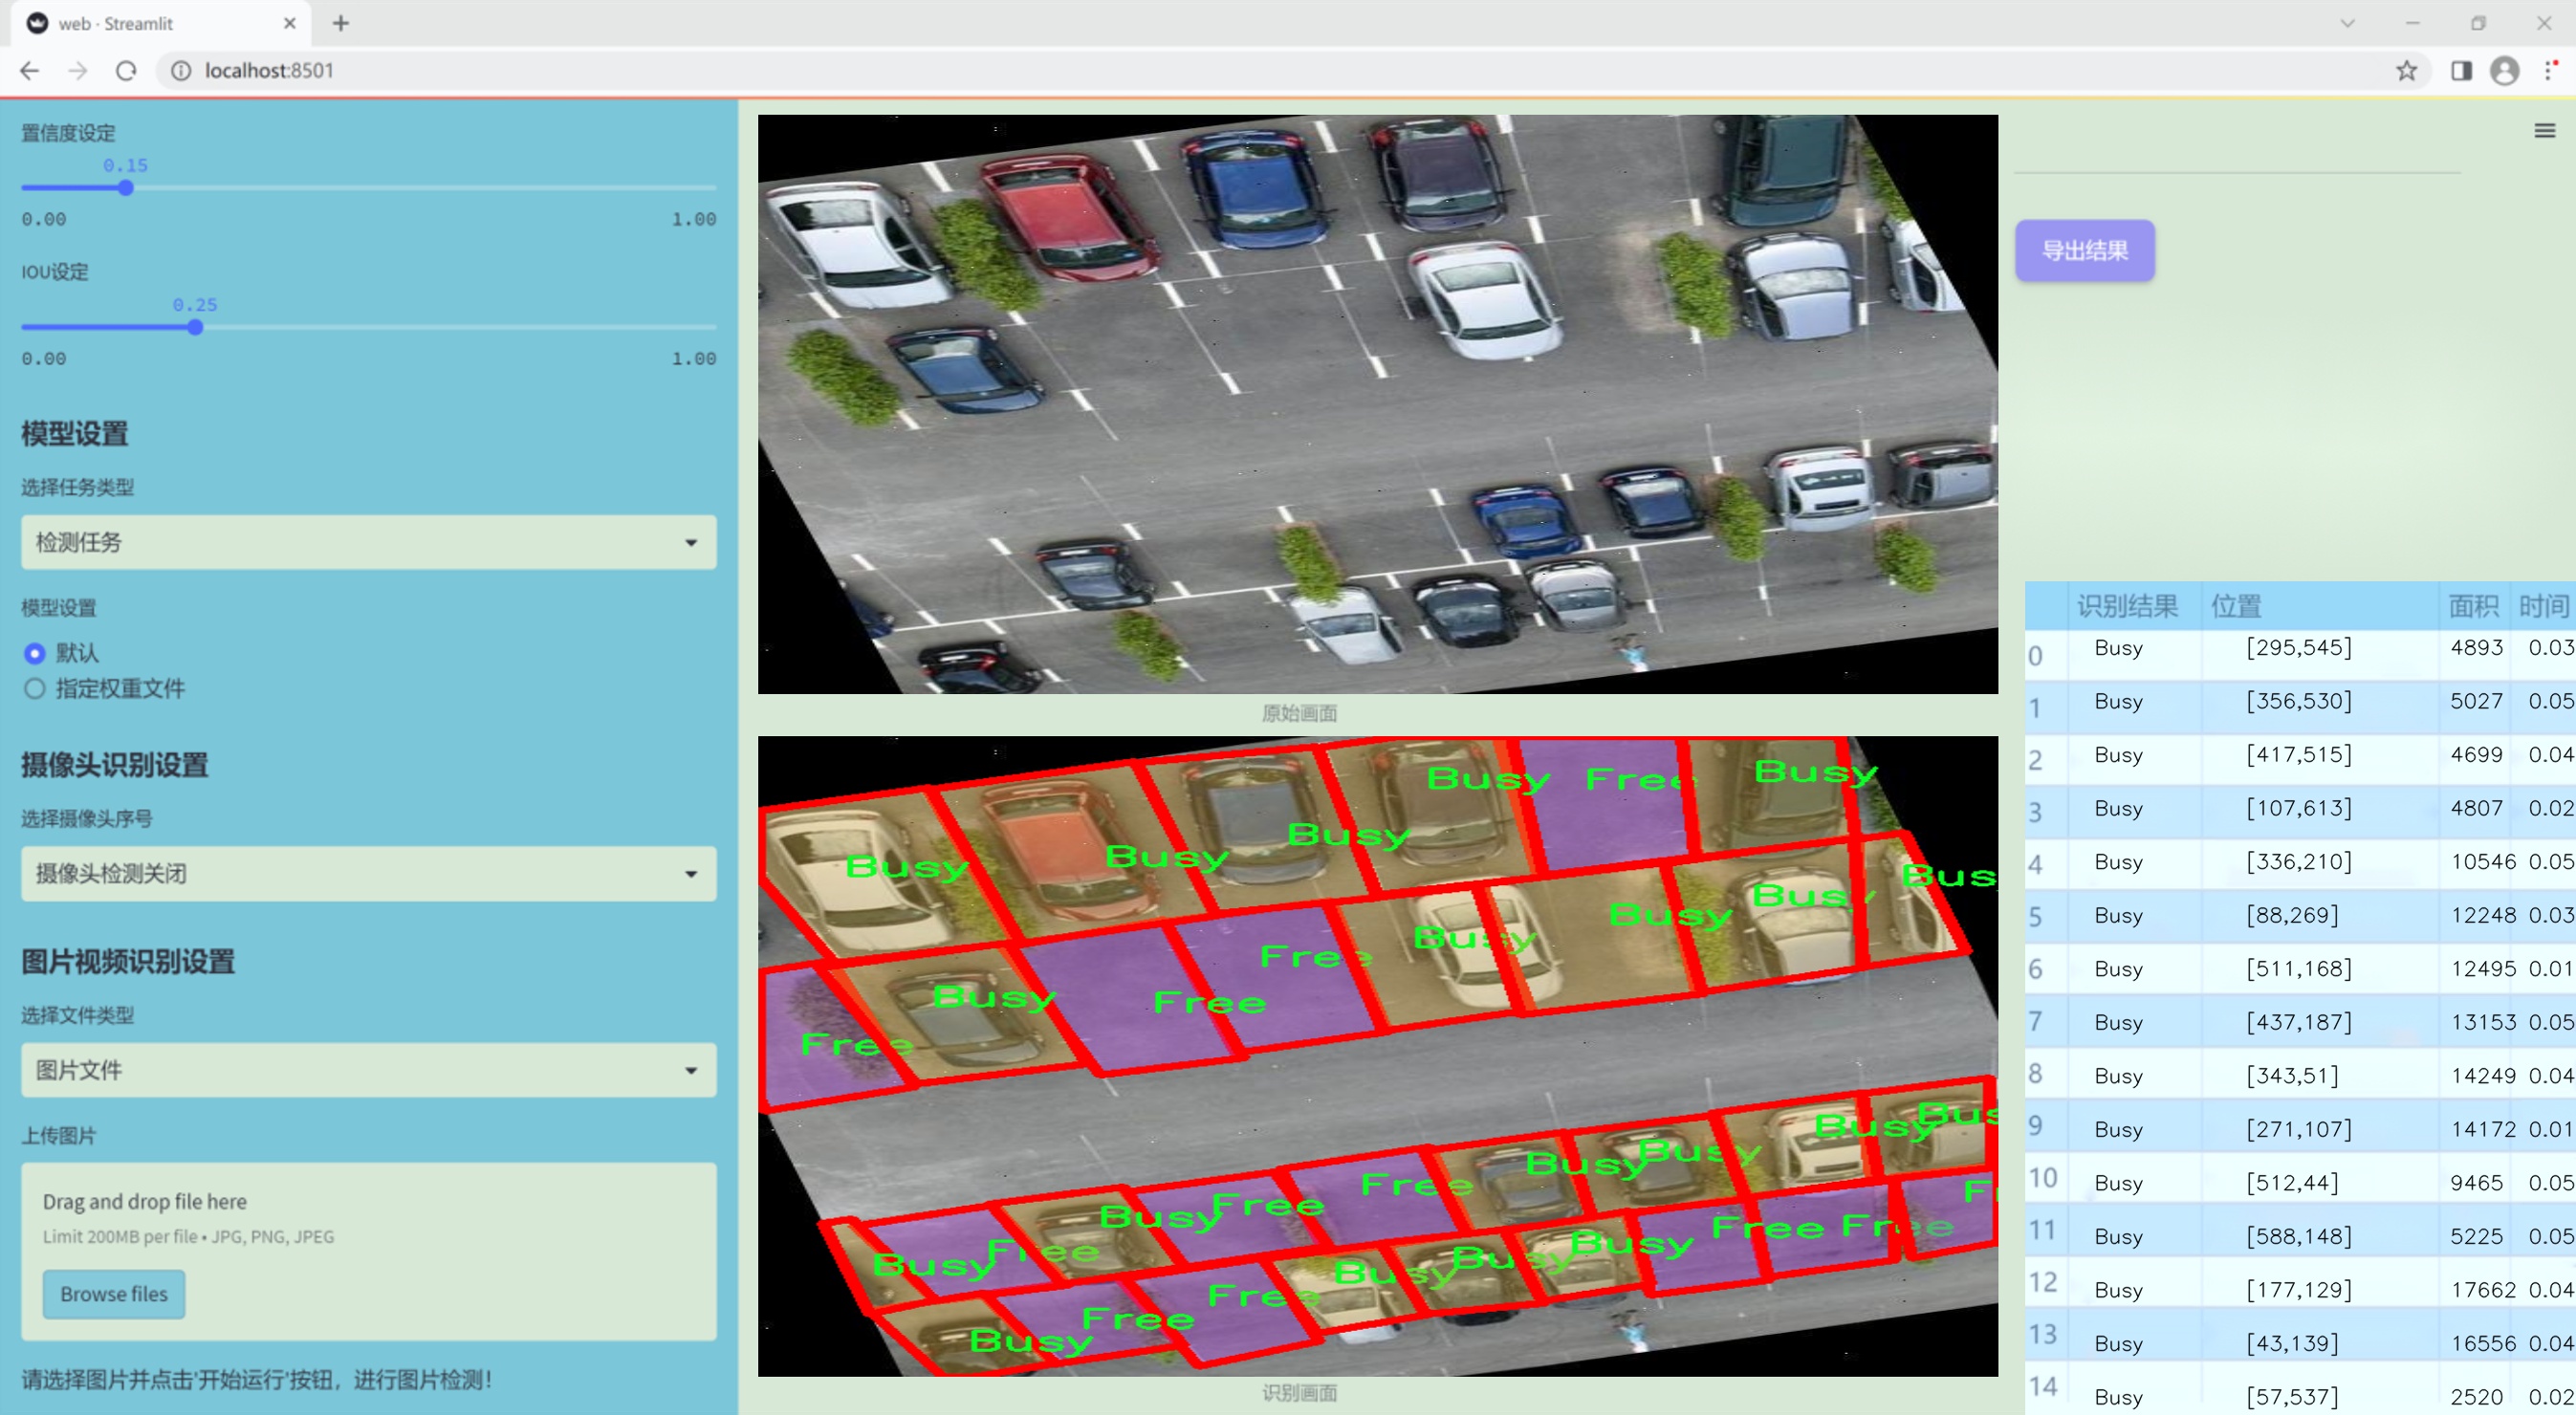
Task: Click the 识别结果 column header
Action: pyautogui.click(x=2126, y=606)
